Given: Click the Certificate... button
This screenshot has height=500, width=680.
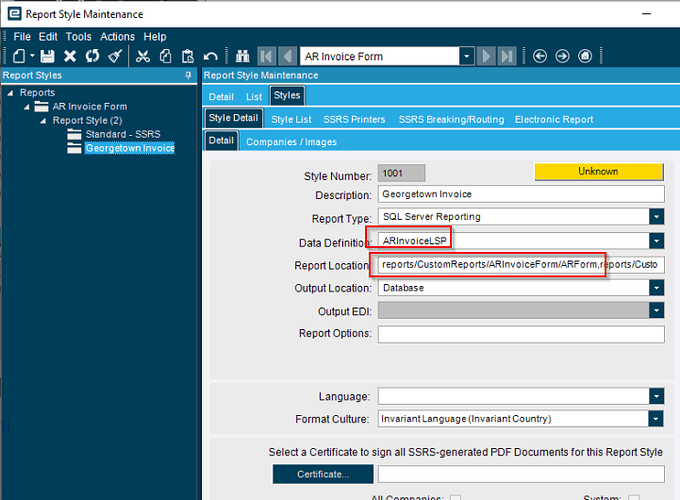Looking at the screenshot, I should pyautogui.click(x=322, y=474).
